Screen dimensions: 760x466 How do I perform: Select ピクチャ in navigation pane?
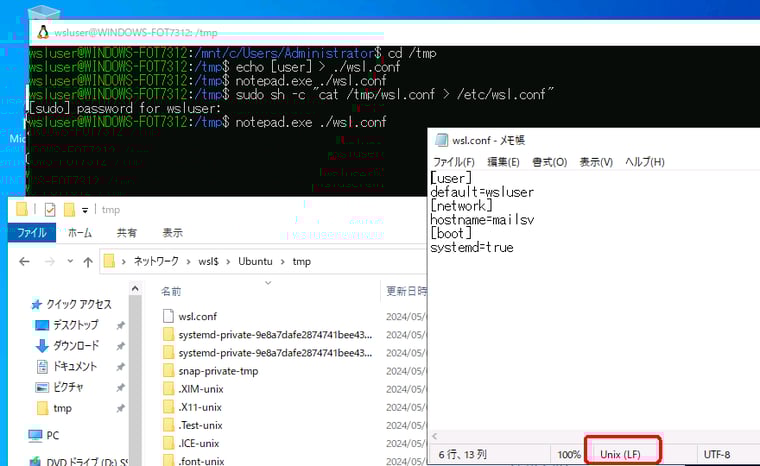click(x=68, y=387)
